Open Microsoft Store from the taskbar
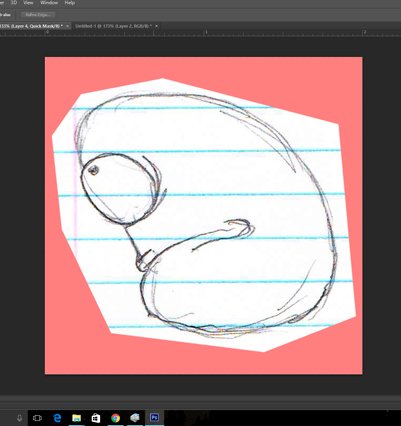Viewport: 401px width, 426px height. pyautogui.click(x=96, y=418)
